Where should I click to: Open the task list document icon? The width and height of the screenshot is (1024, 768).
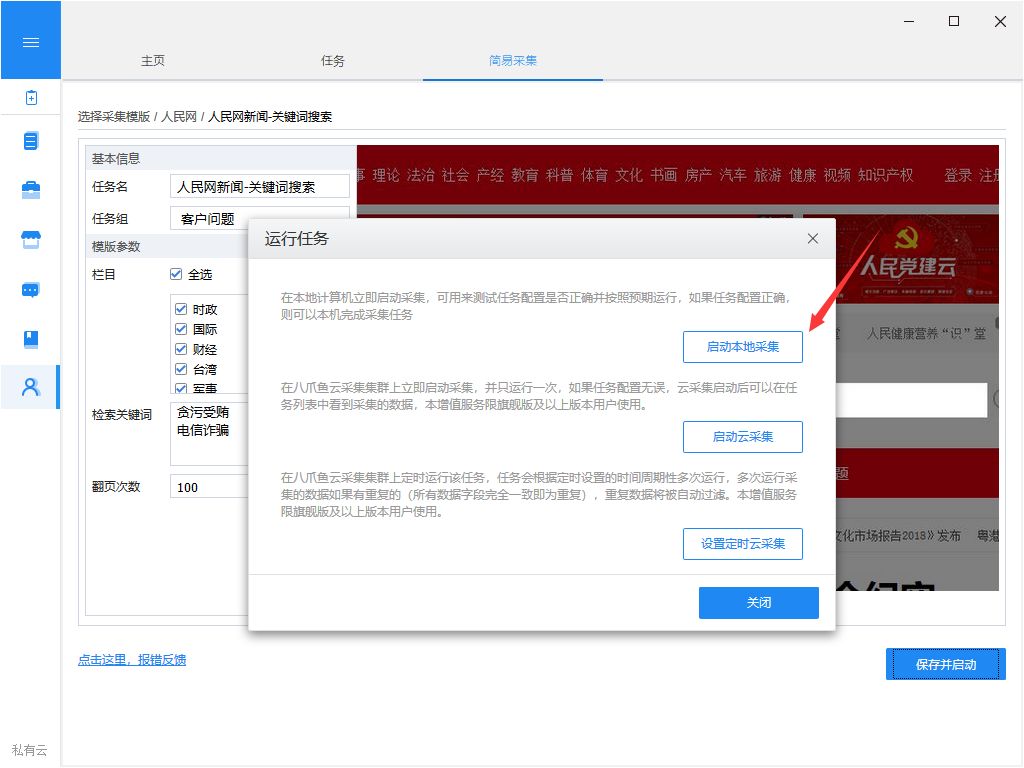(31, 141)
